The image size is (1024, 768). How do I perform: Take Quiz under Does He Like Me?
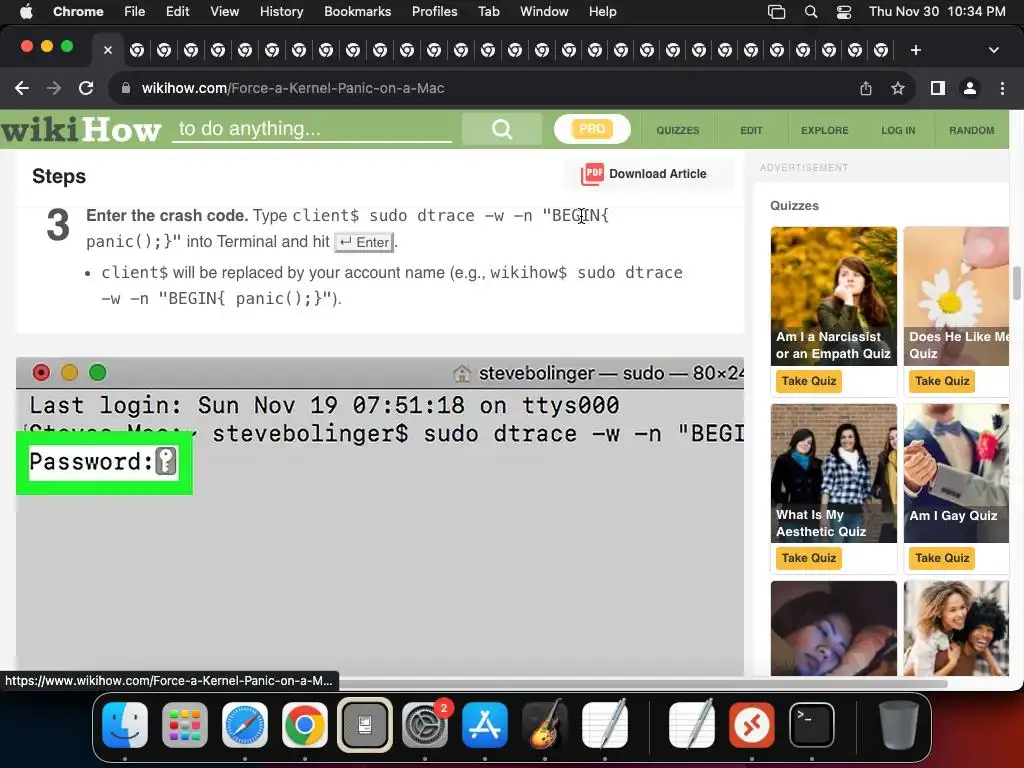[942, 381]
